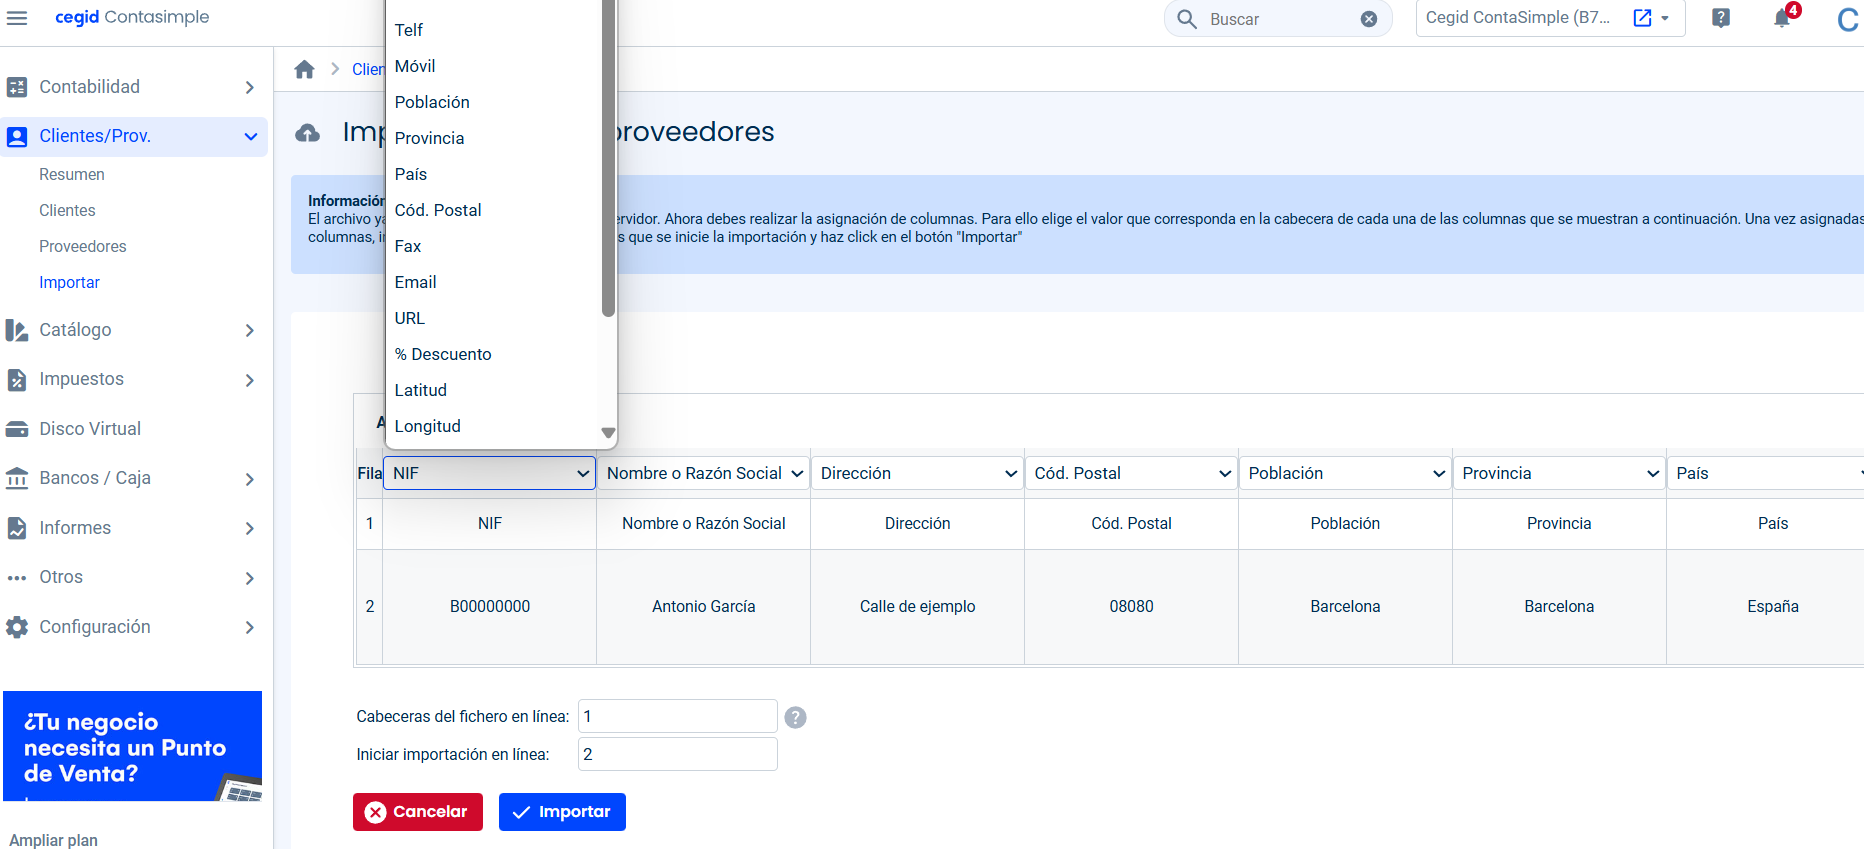Go to Proveedores submenu item
This screenshot has width=1864, height=849.
point(83,246)
